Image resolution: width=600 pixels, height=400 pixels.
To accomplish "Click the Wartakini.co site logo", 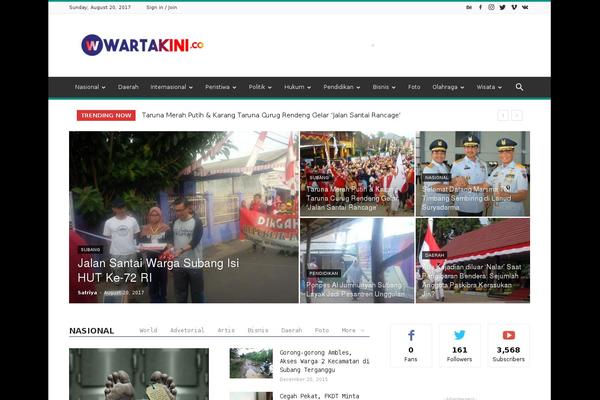I will 142,45.
